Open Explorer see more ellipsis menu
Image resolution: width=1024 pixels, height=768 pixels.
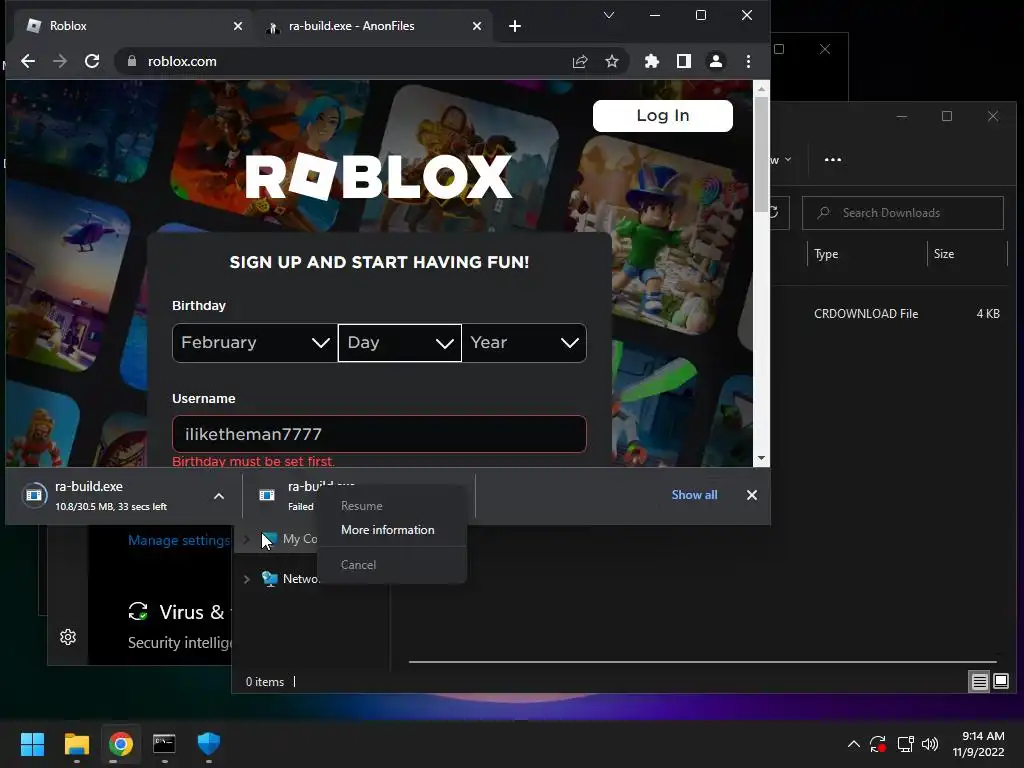point(833,159)
